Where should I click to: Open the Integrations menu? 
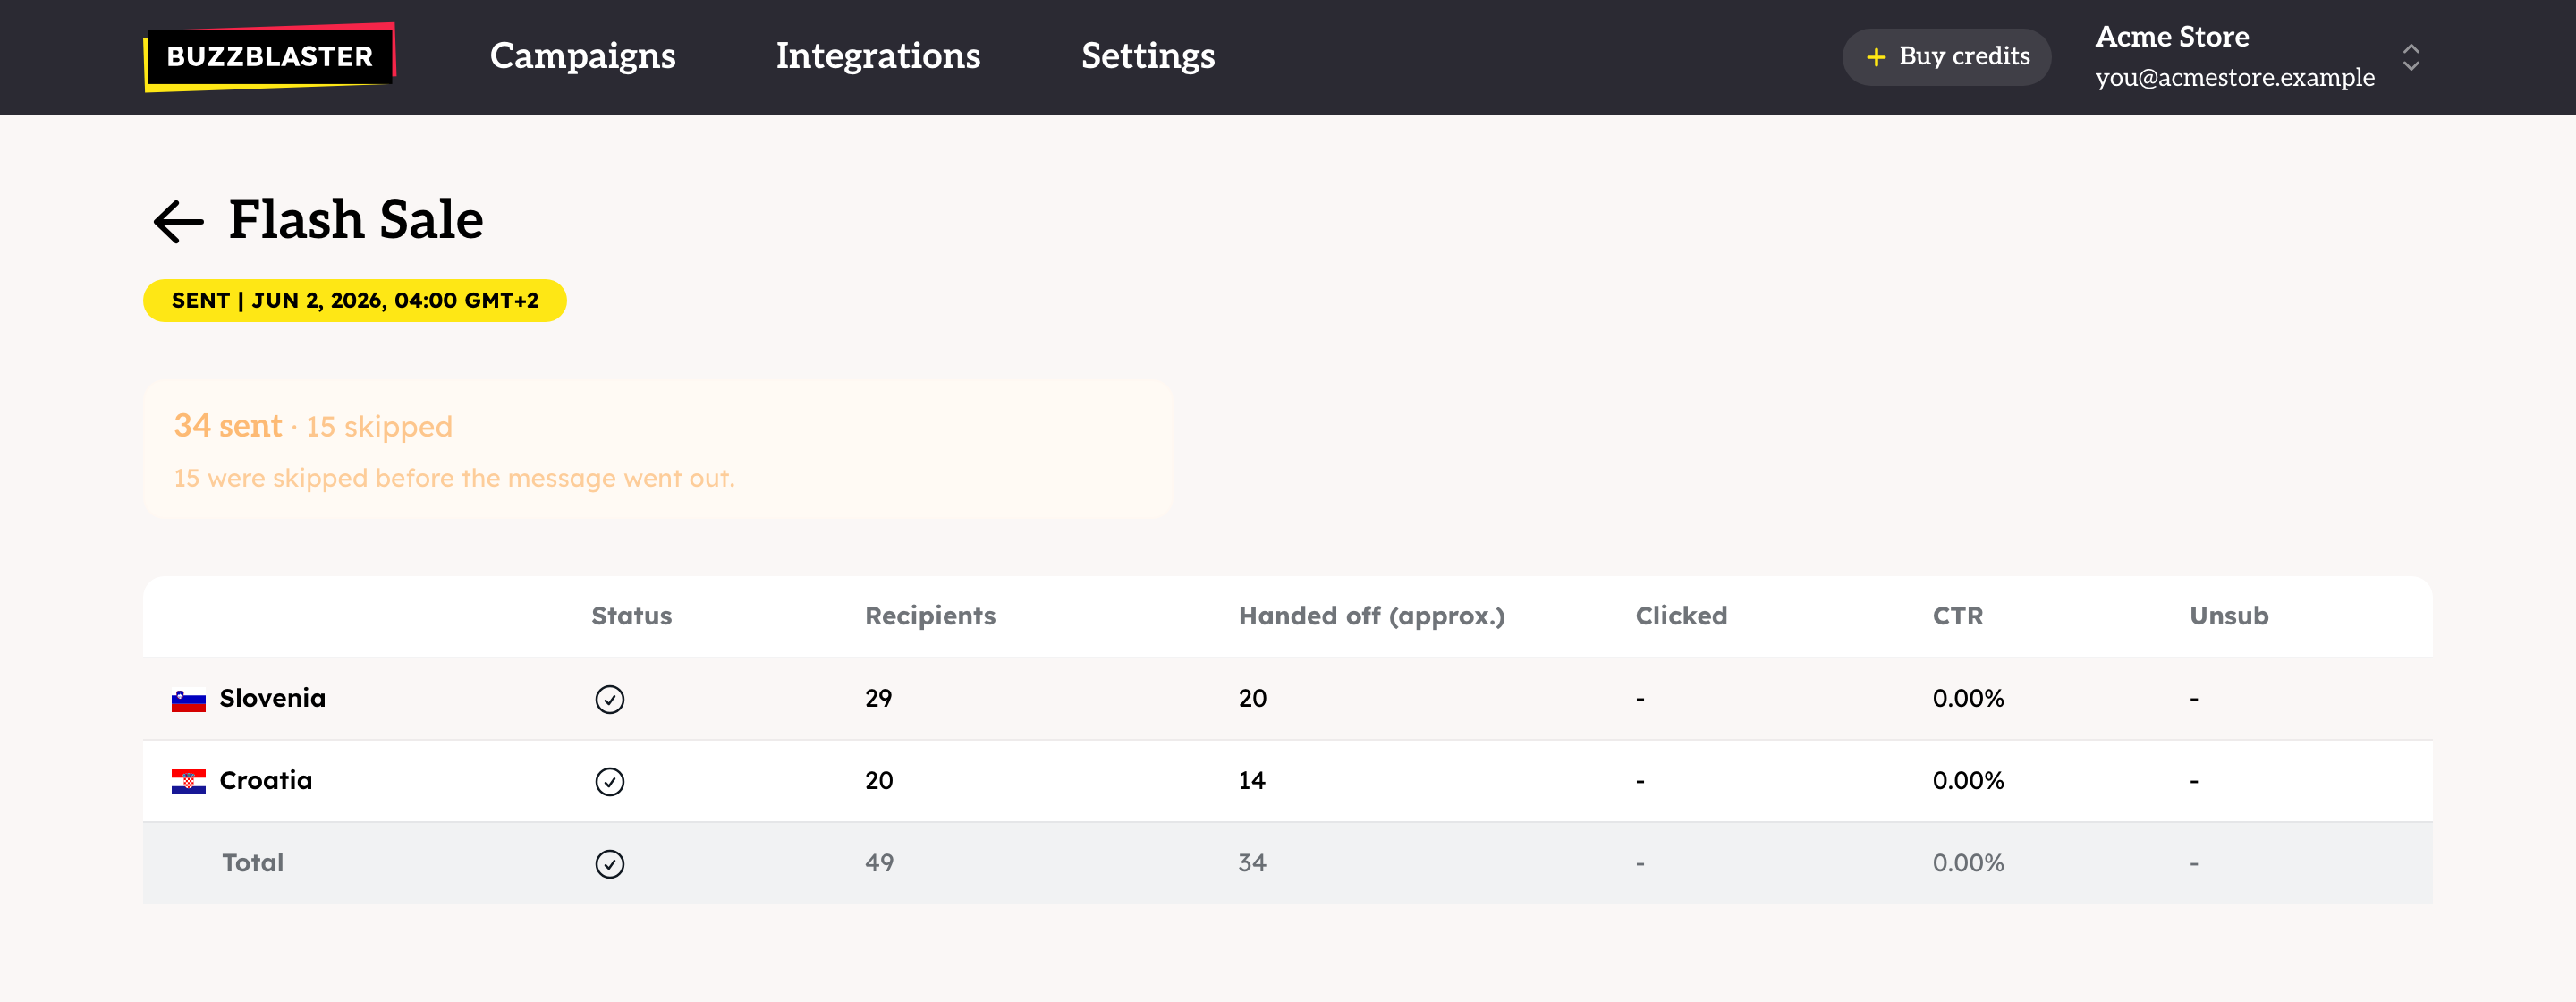click(x=878, y=56)
